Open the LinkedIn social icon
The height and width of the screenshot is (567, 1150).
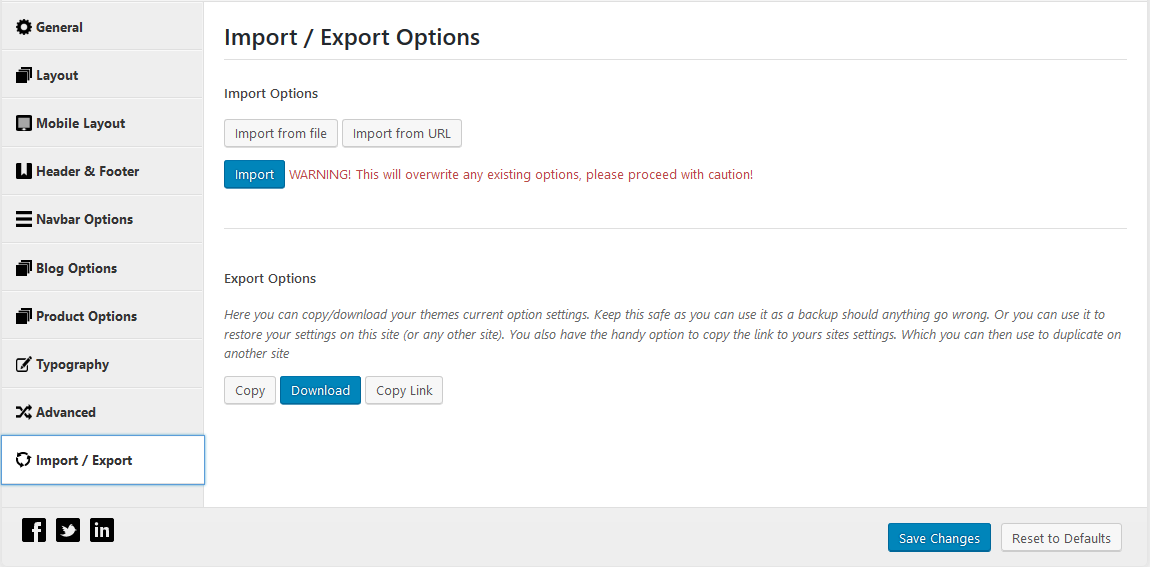102,530
